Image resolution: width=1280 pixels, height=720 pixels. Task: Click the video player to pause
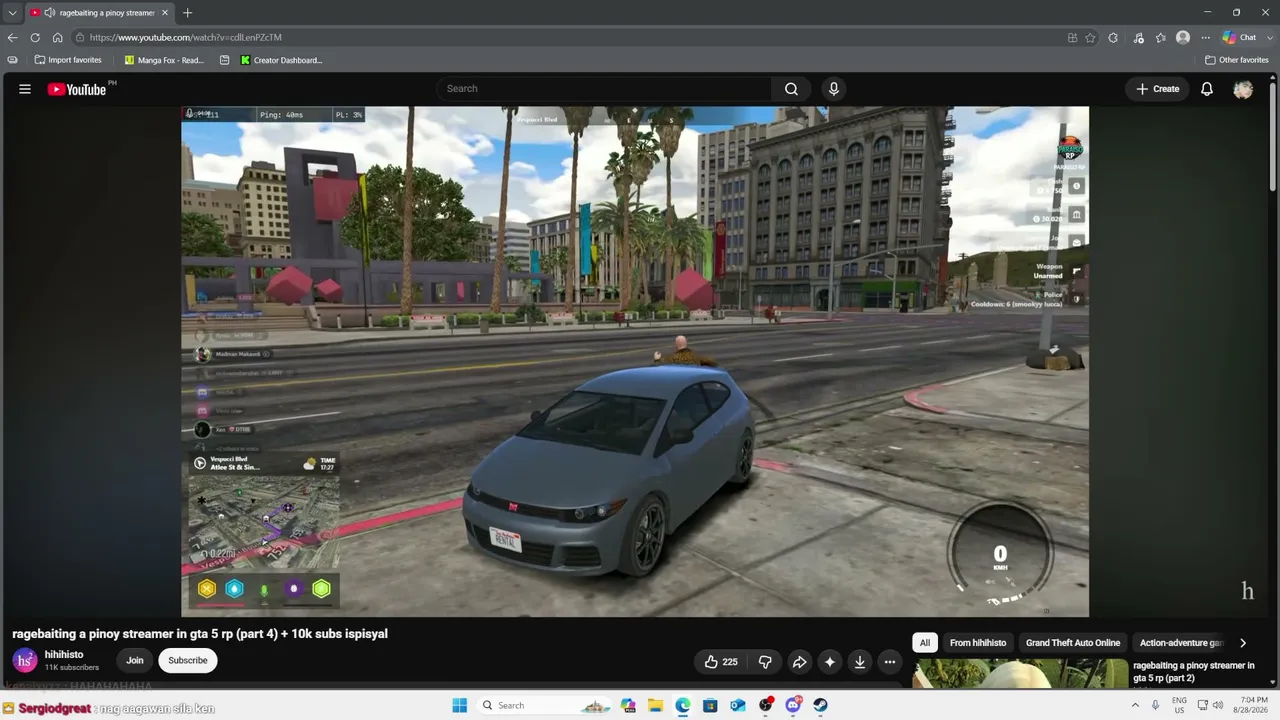635,361
